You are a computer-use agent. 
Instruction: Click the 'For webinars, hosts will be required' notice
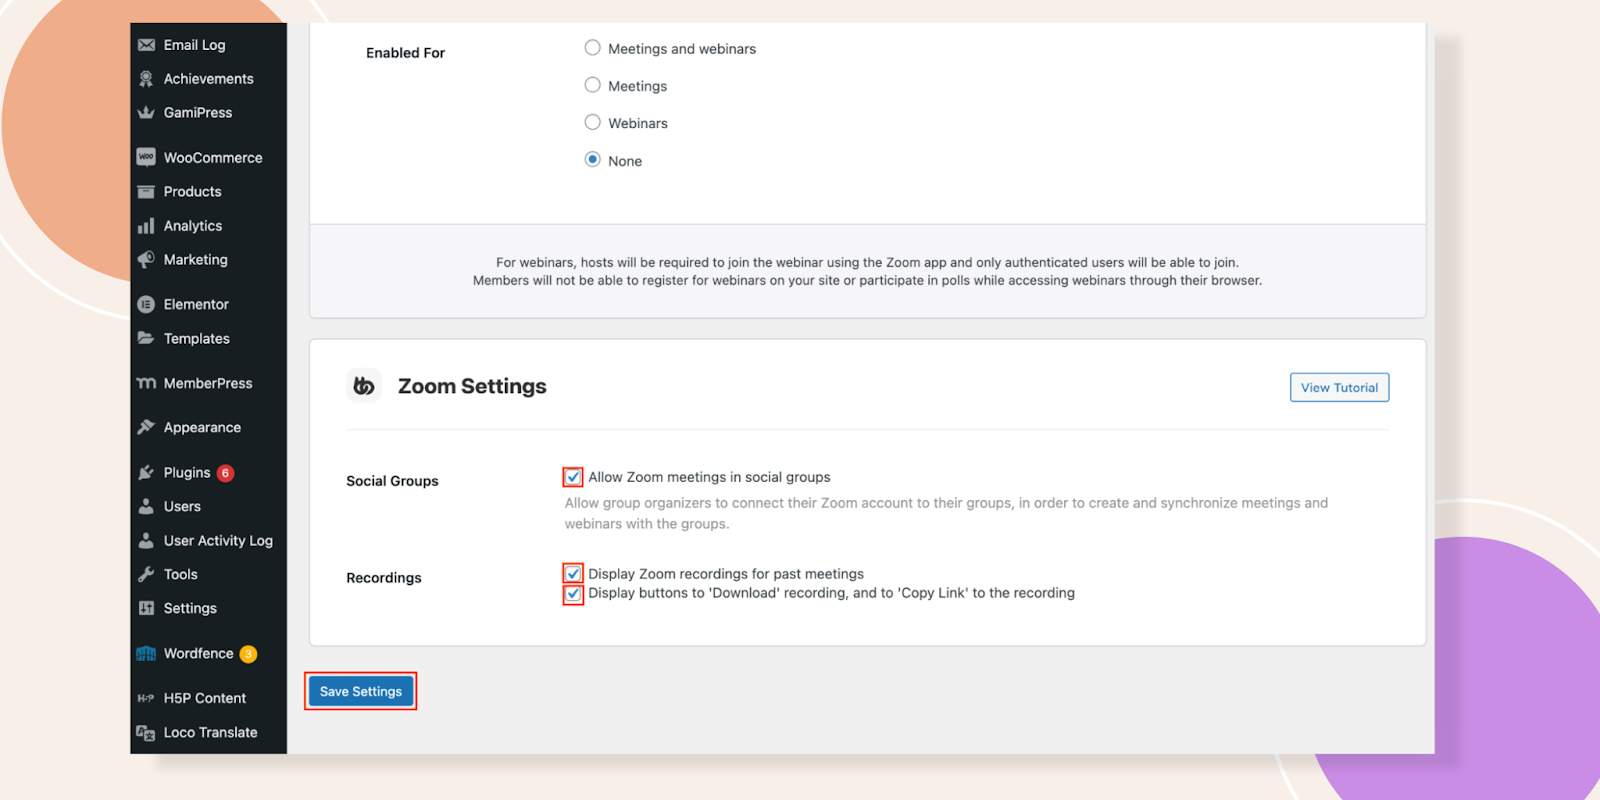click(x=867, y=271)
